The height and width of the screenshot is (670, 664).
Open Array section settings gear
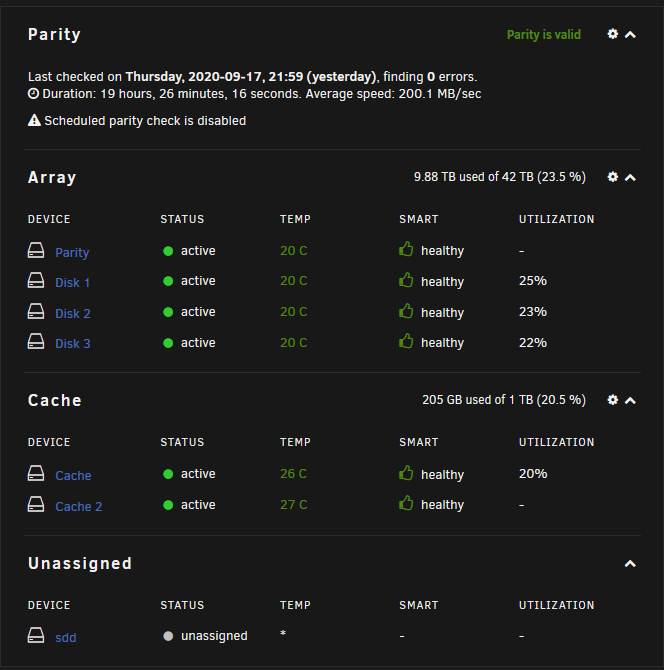(x=612, y=177)
